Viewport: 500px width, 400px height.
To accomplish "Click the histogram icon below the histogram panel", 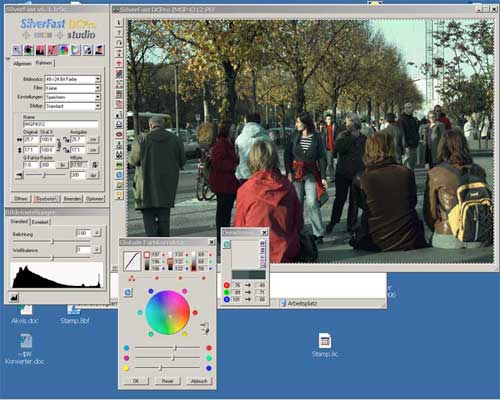I will pyautogui.click(x=14, y=297).
